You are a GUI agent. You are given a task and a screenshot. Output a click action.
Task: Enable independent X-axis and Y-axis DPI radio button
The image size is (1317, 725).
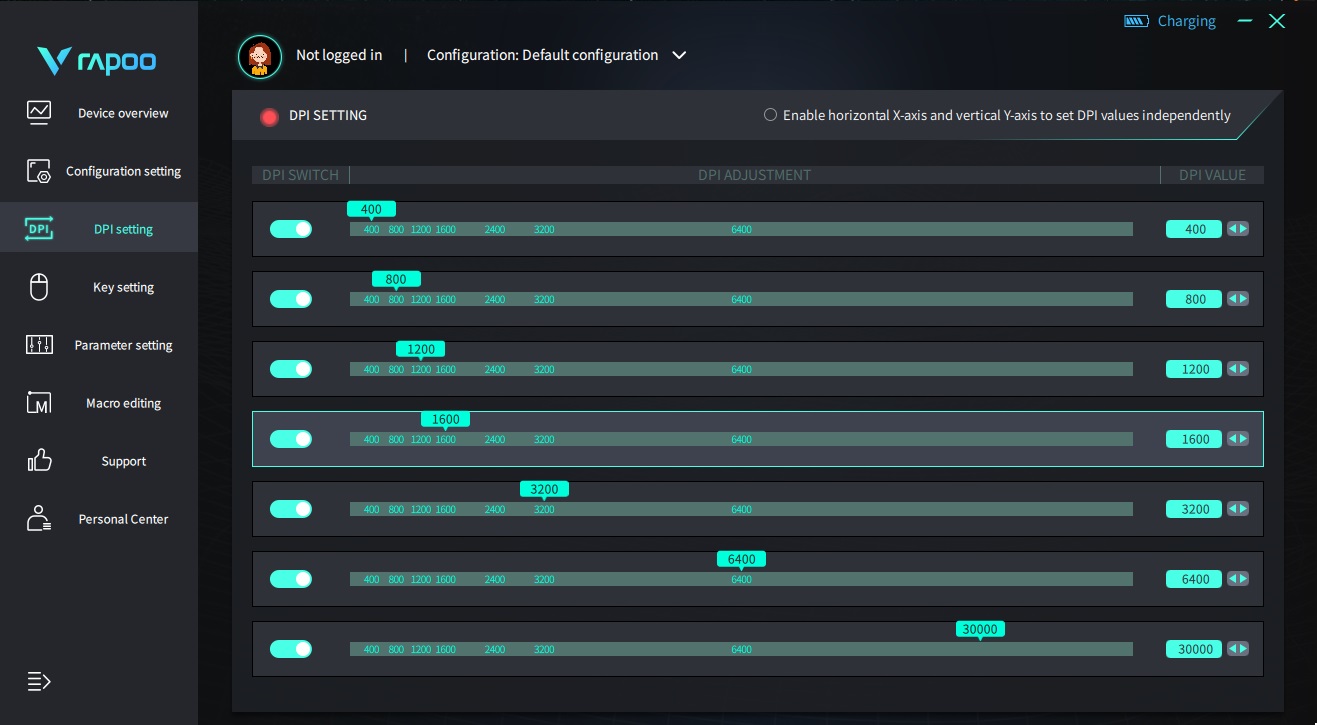tap(770, 115)
